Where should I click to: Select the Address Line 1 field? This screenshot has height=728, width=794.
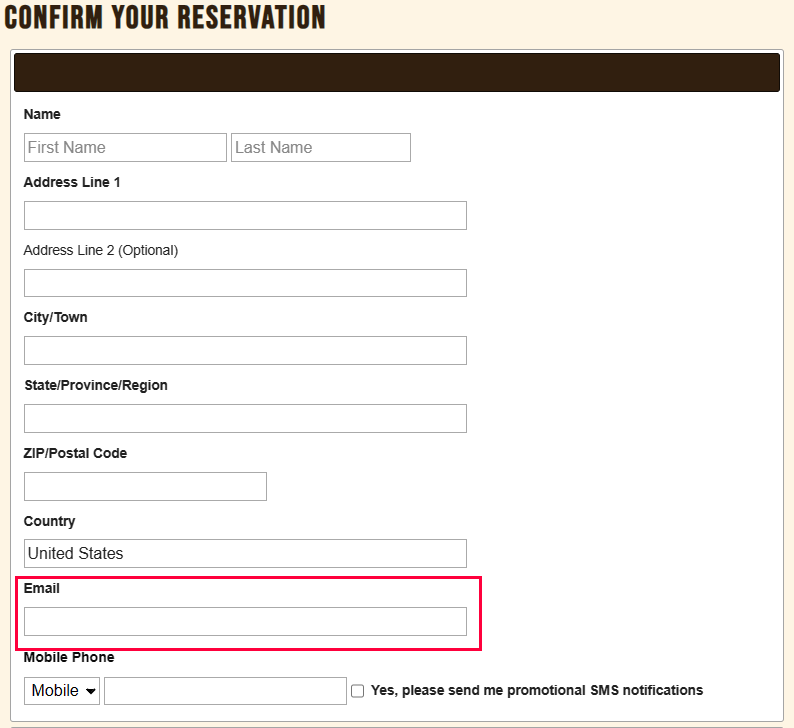pyautogui.click(x=245, y=215)
